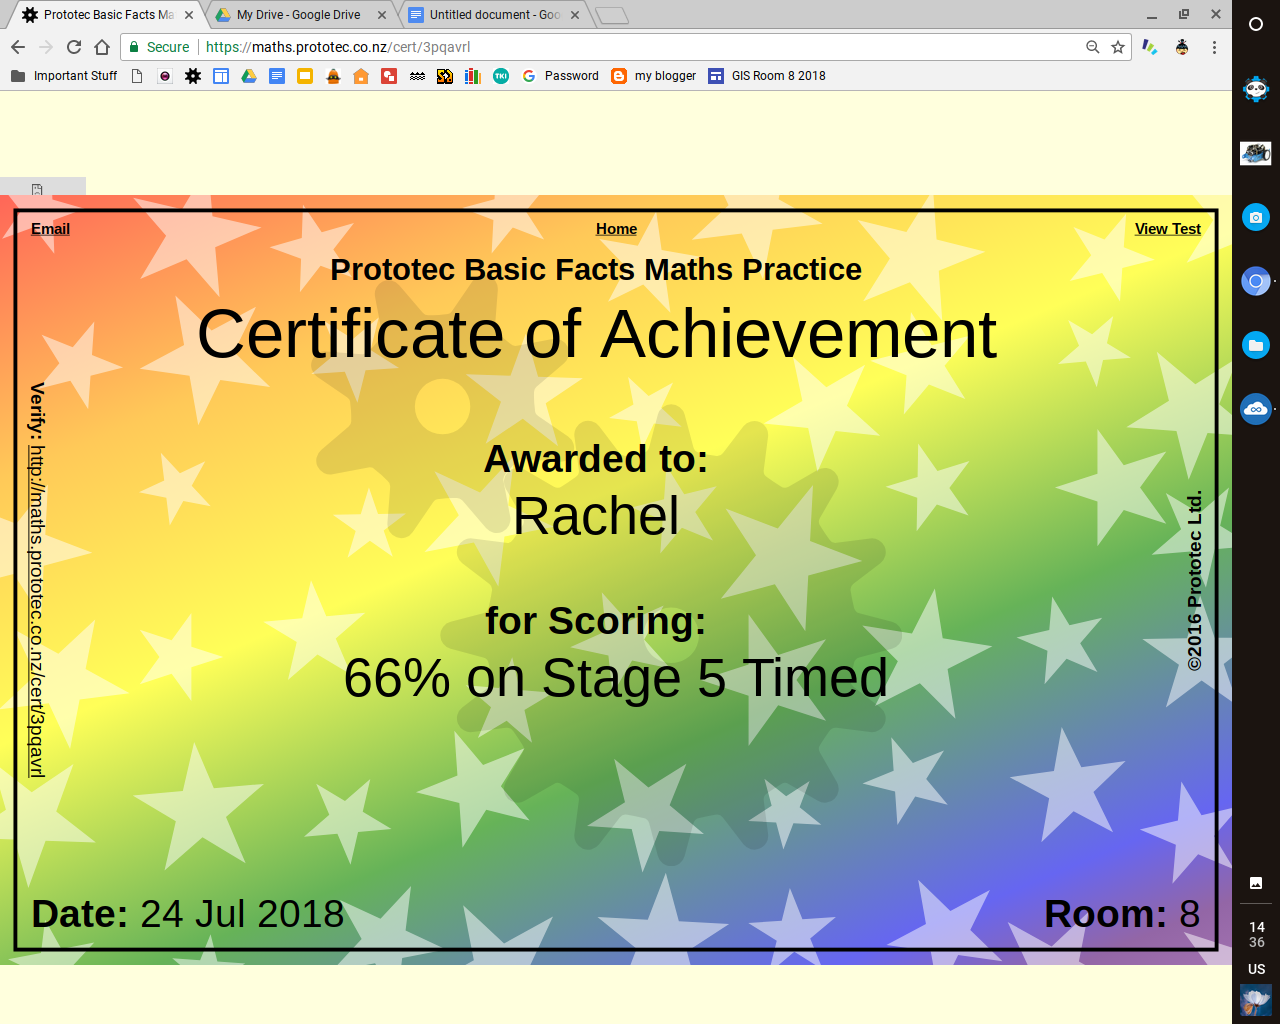Open the Google Drive triangle bookmark
Screen dimensions: 1280x1024
pyautogui.click(x=249, y=76)
